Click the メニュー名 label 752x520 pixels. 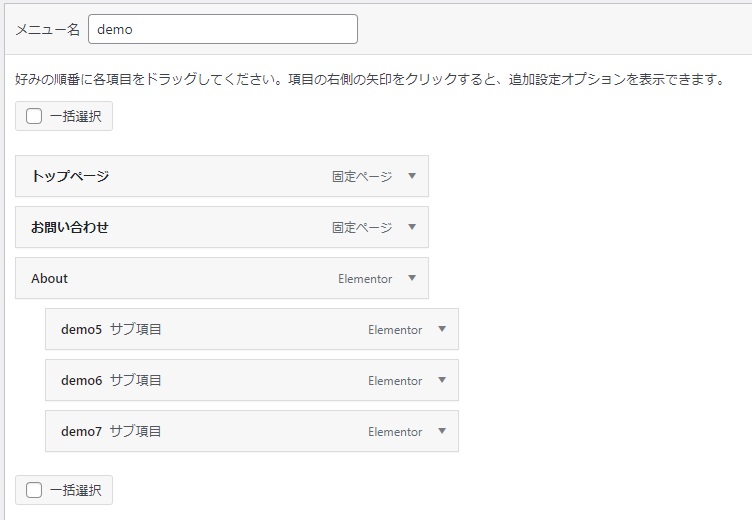[x=47, y=30]
